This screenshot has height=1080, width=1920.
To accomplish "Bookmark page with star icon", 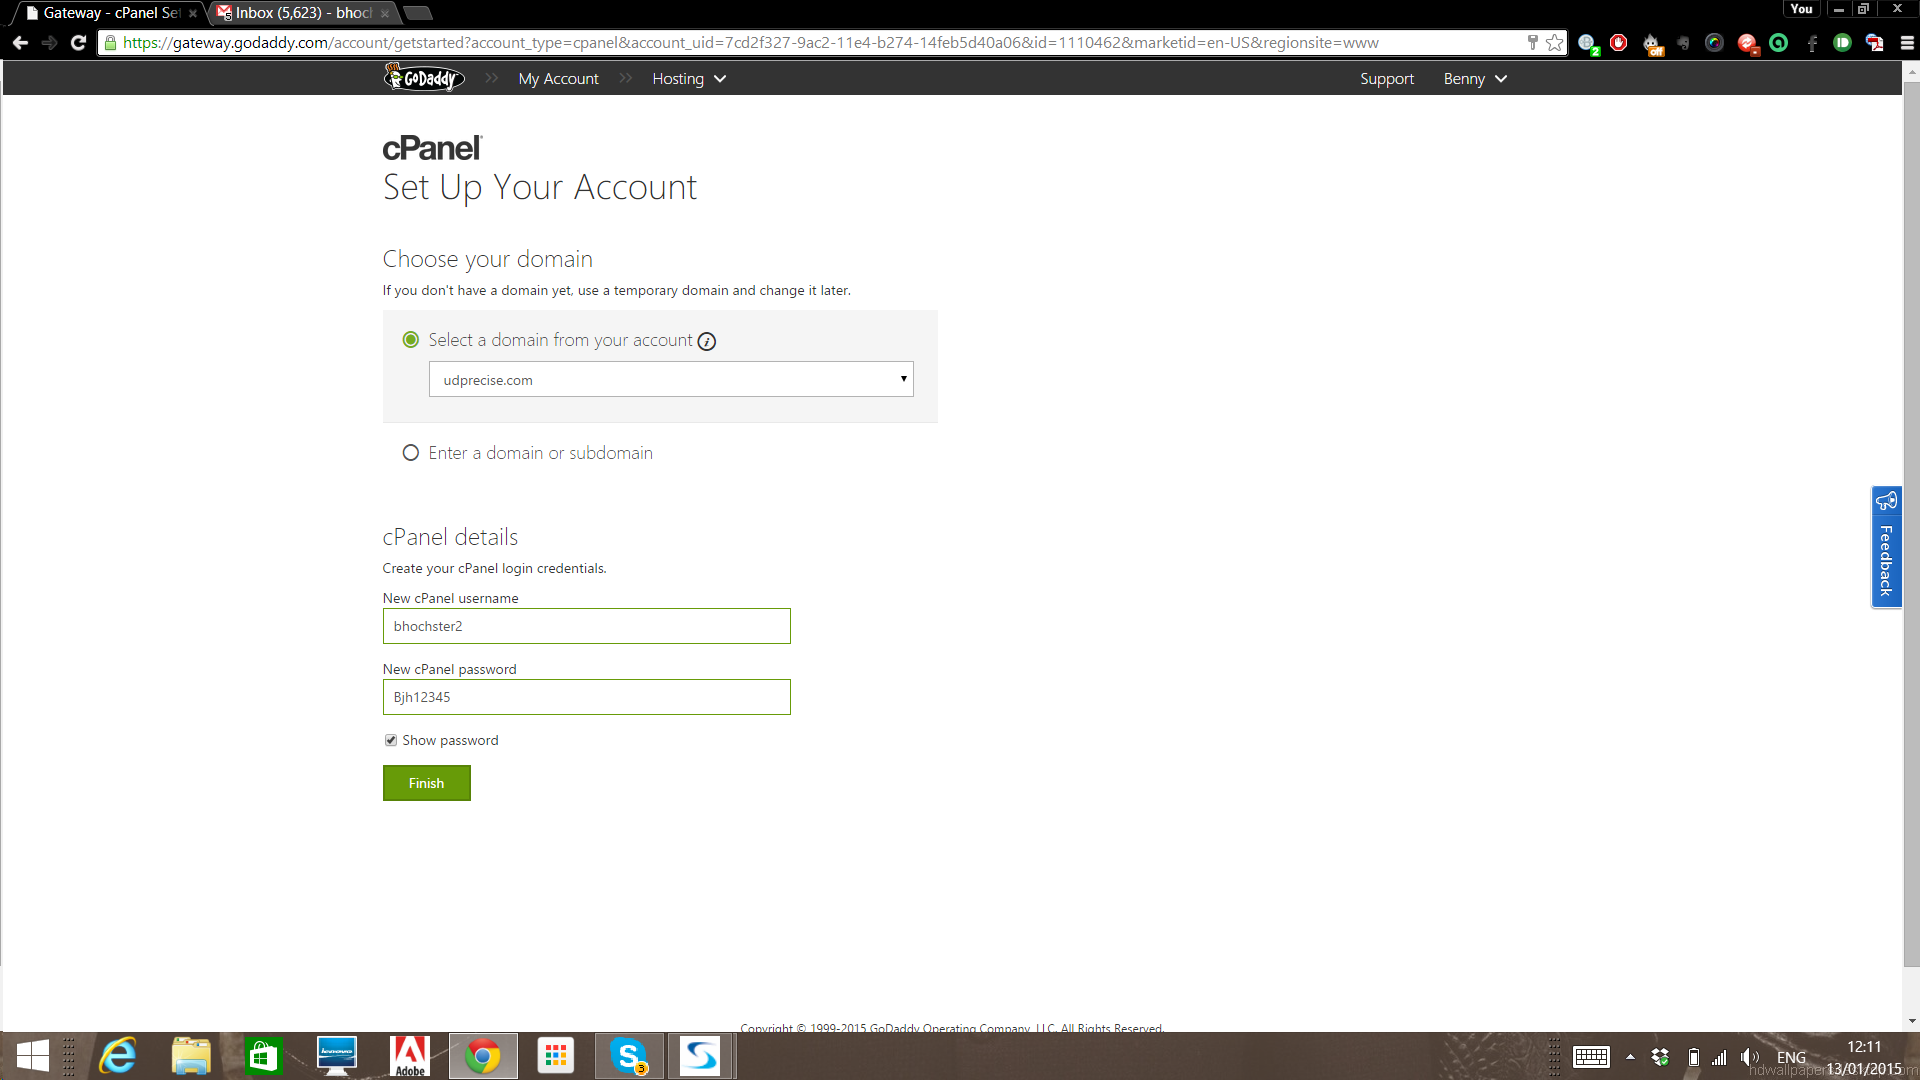I will point(1554,43).
